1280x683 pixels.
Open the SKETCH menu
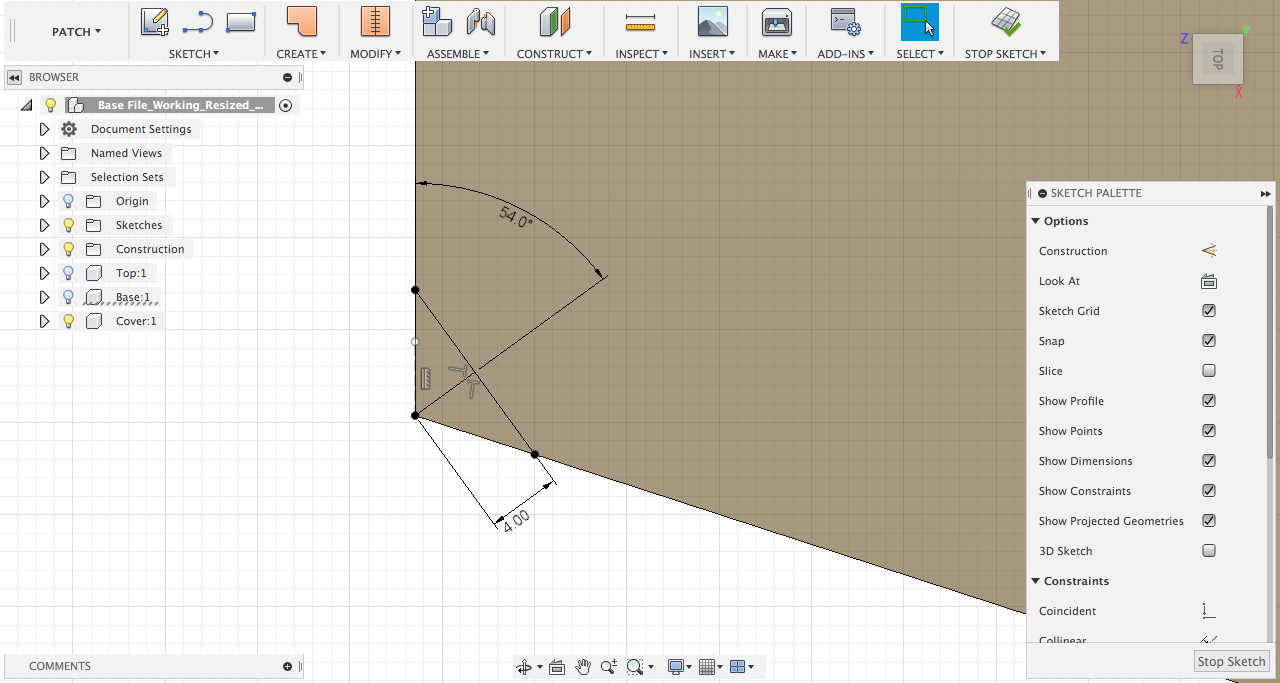click(x=194, y=54)
